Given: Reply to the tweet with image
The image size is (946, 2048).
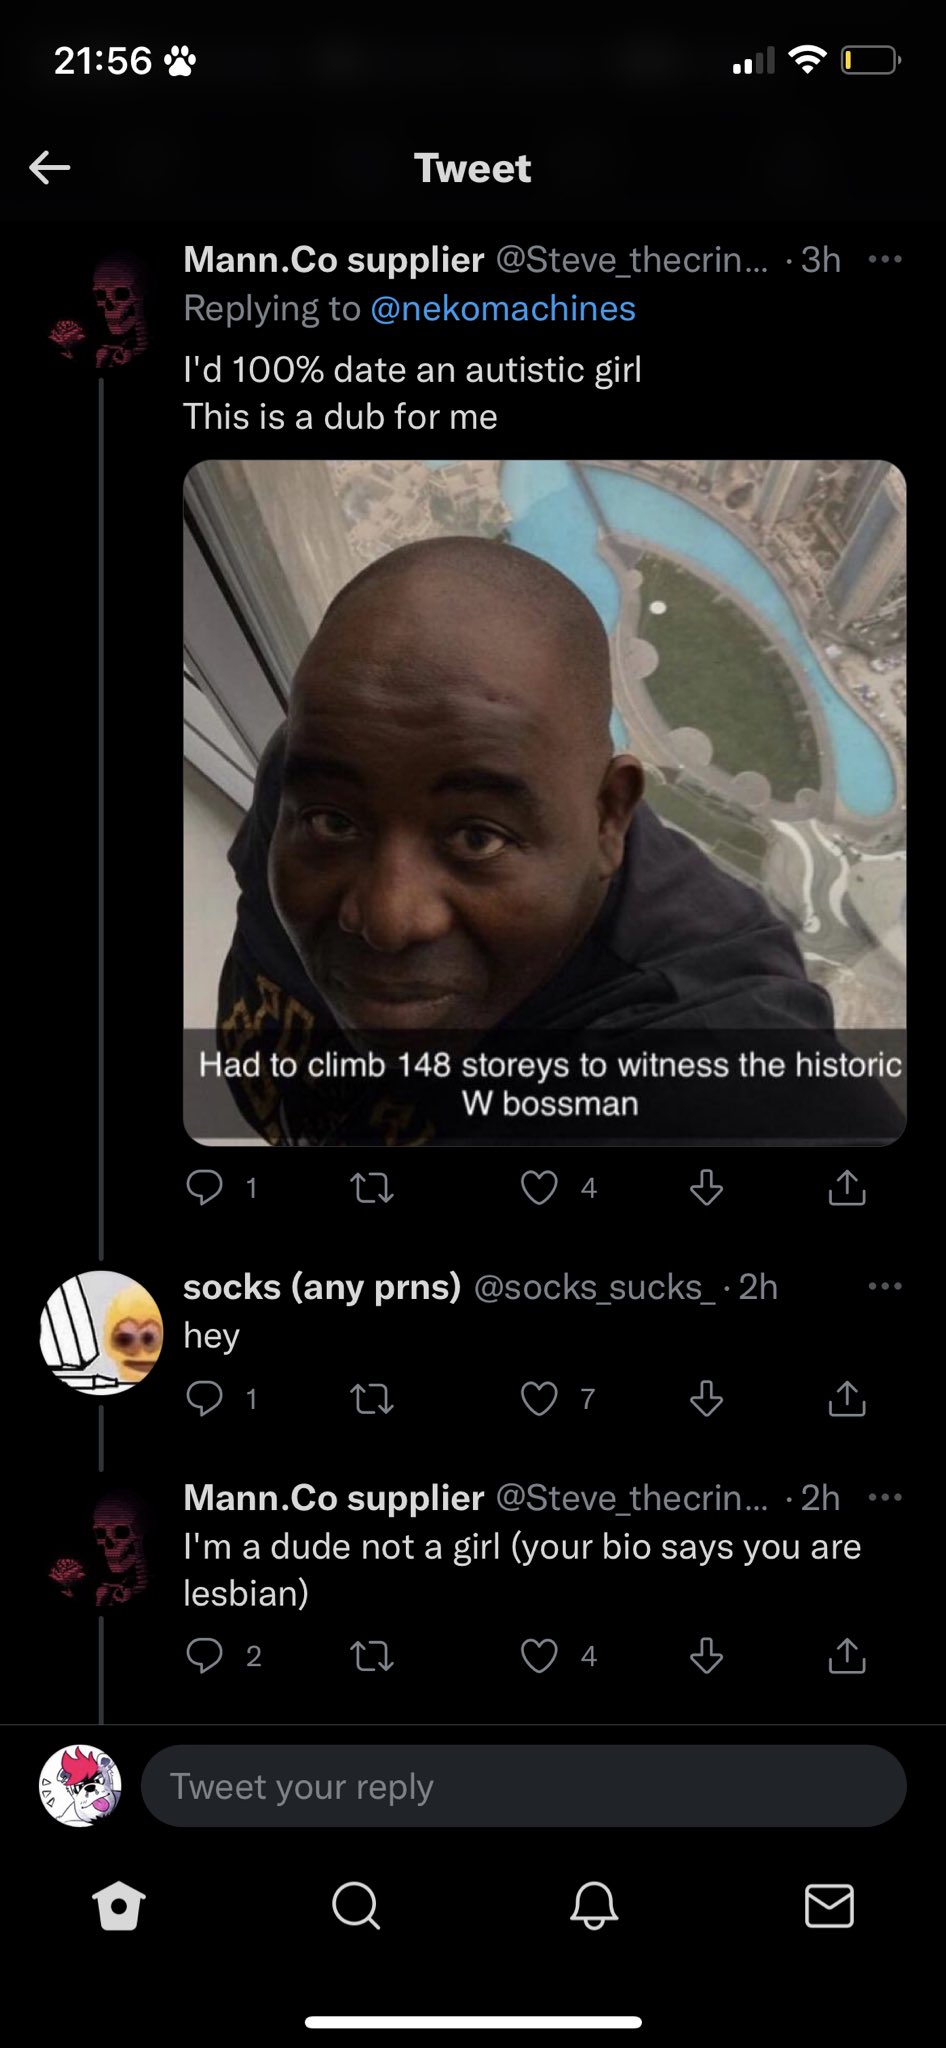Looking at the screenshot, I should point(205,1187).
